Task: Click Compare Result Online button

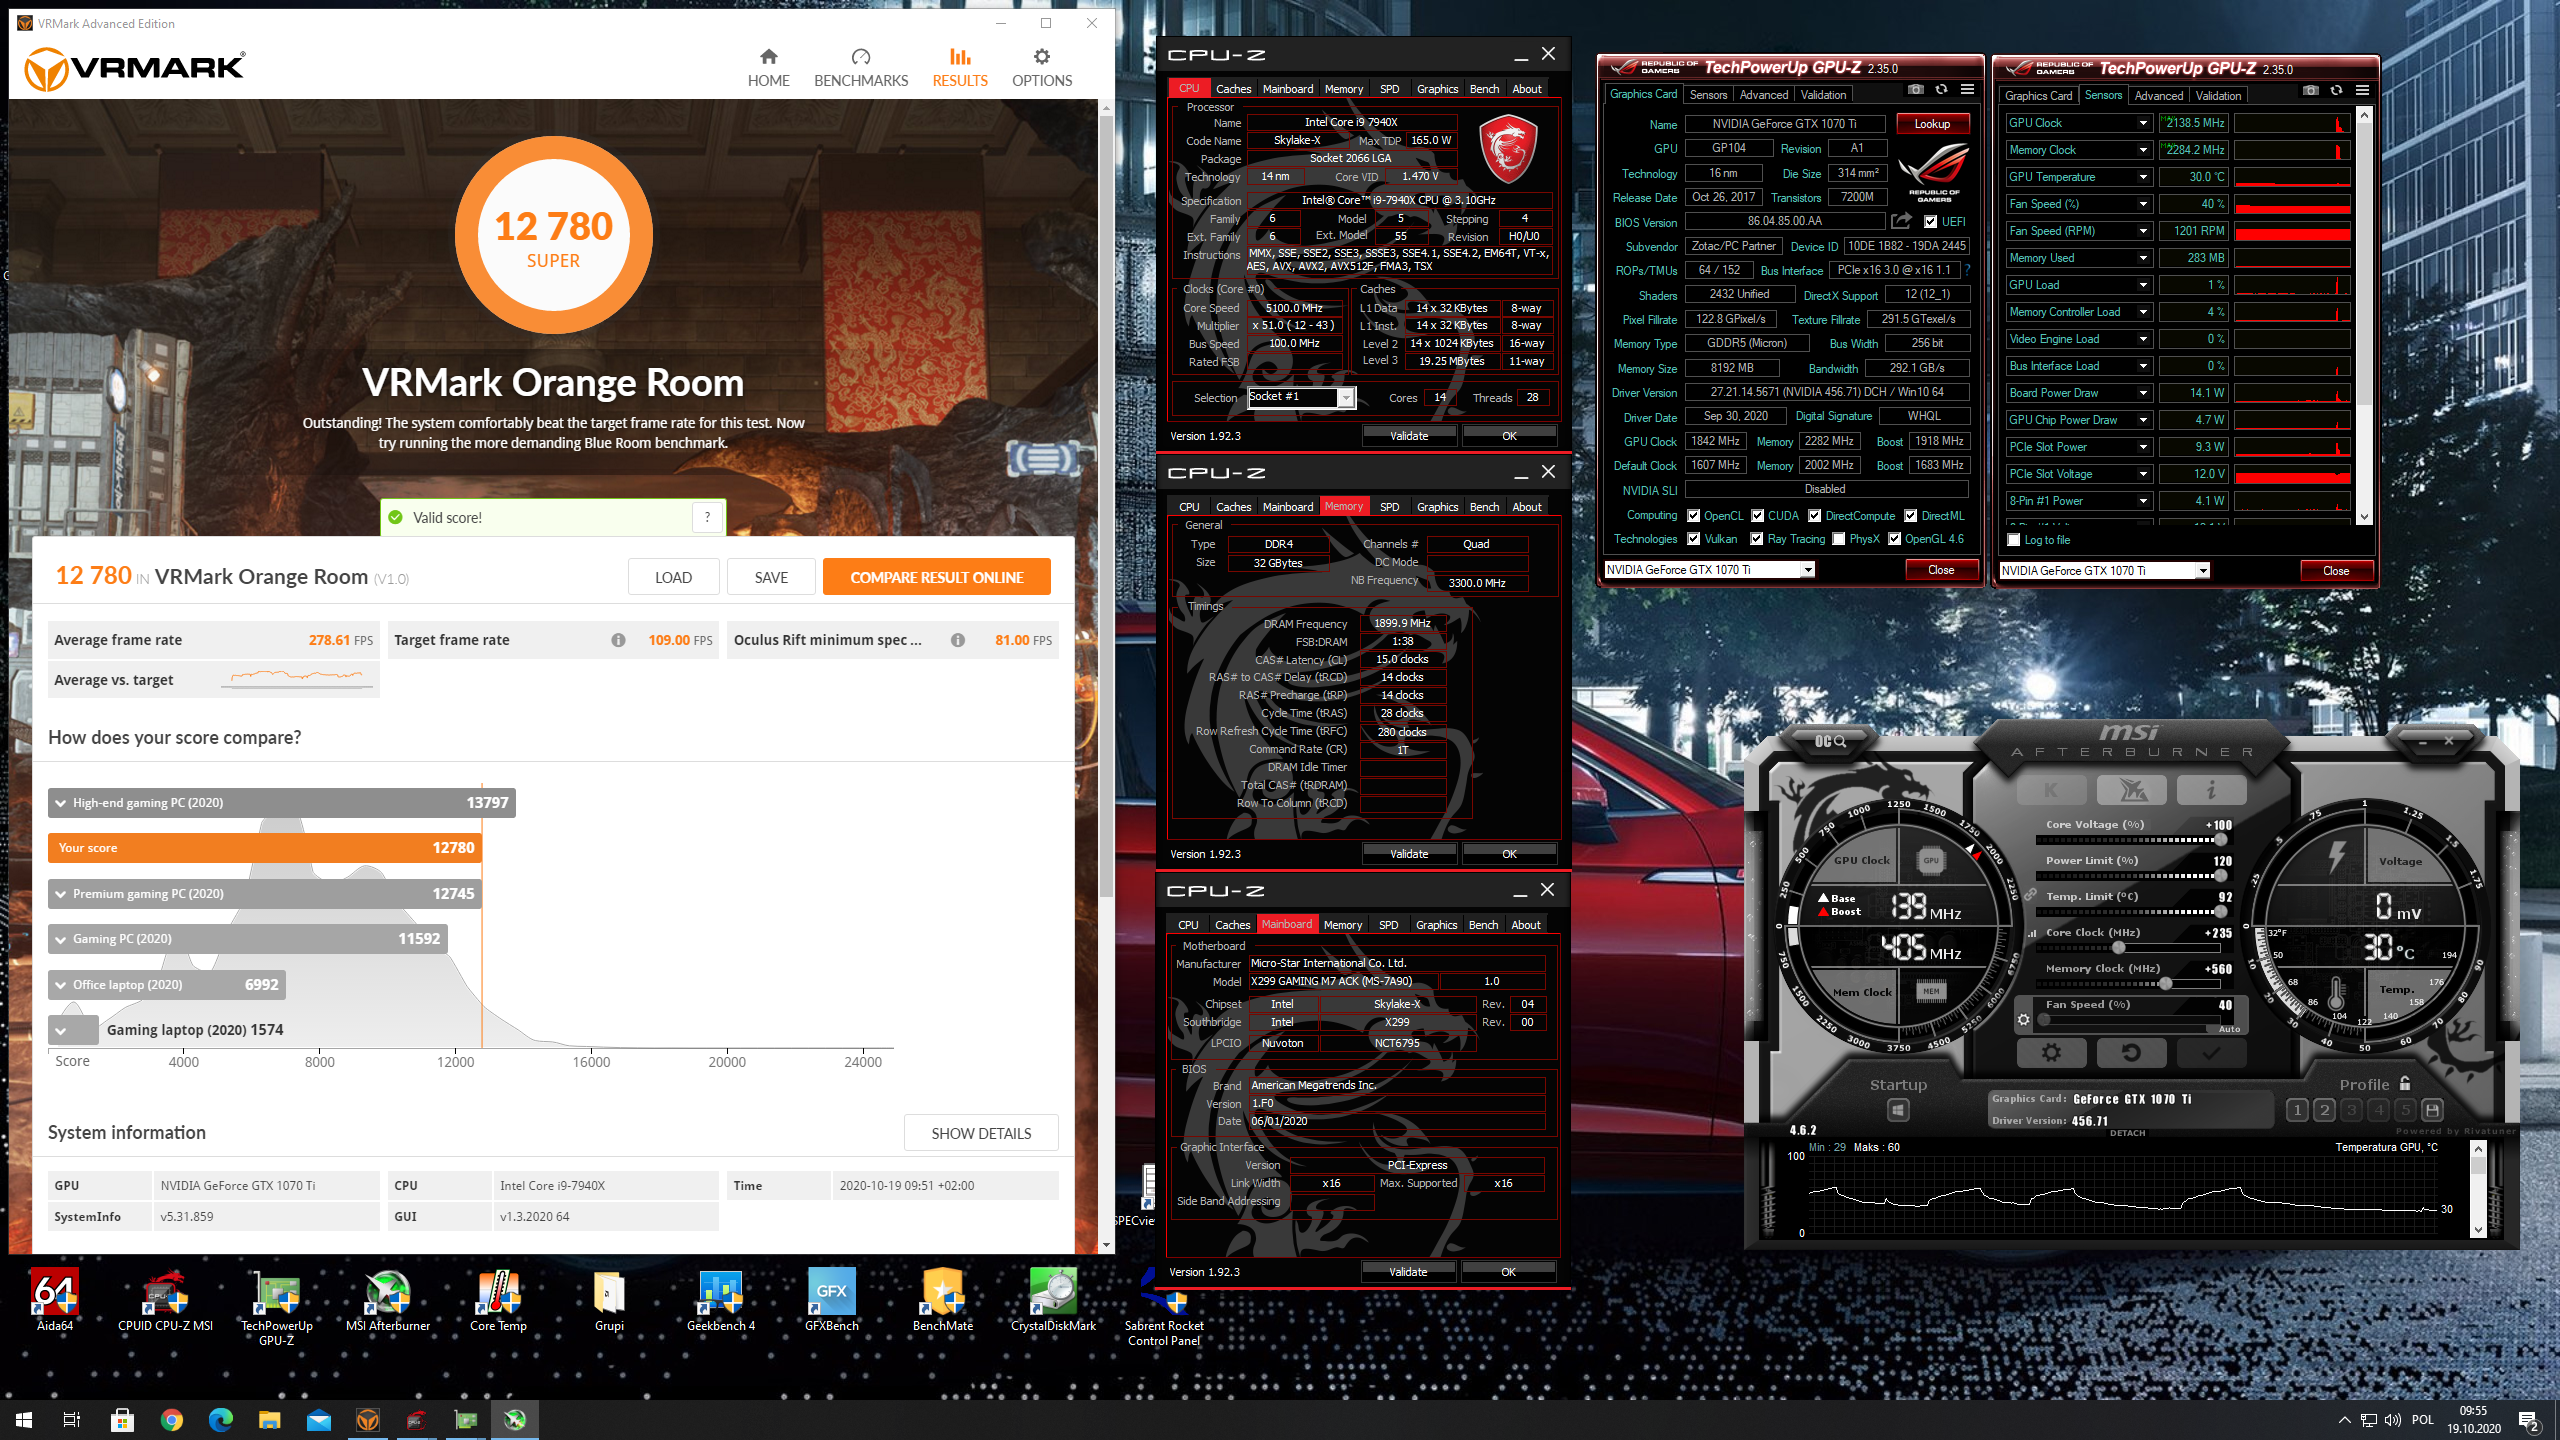Action: coord(936,577)
